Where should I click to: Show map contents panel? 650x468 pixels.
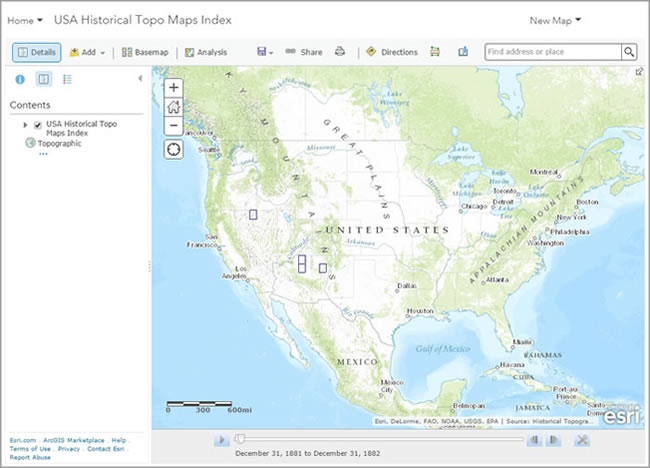point(44,79)
